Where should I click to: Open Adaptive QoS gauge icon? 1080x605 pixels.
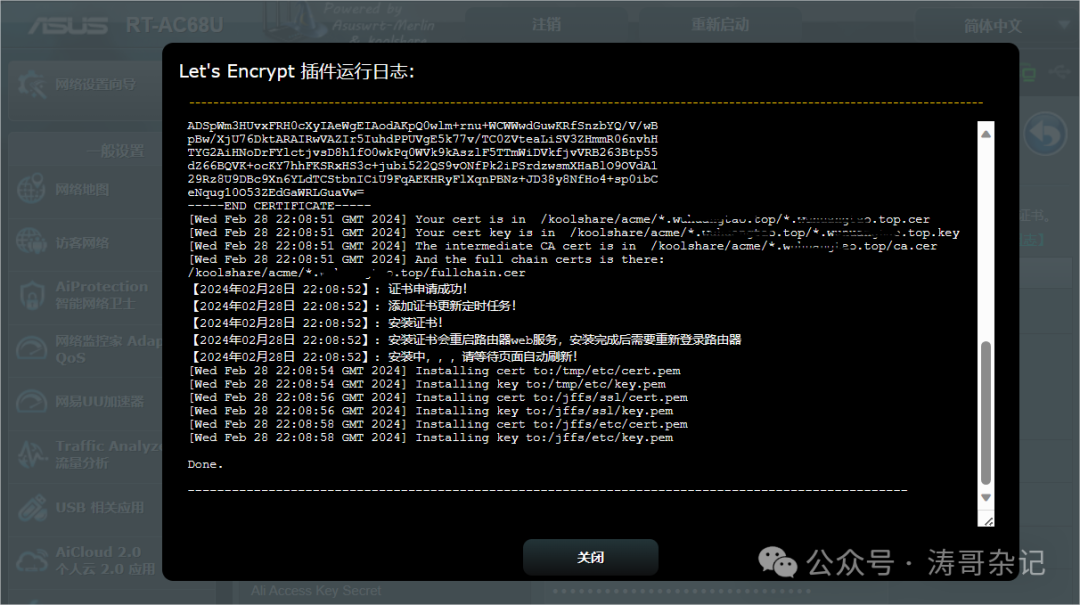pyautogui.click(x=32, y=348)
